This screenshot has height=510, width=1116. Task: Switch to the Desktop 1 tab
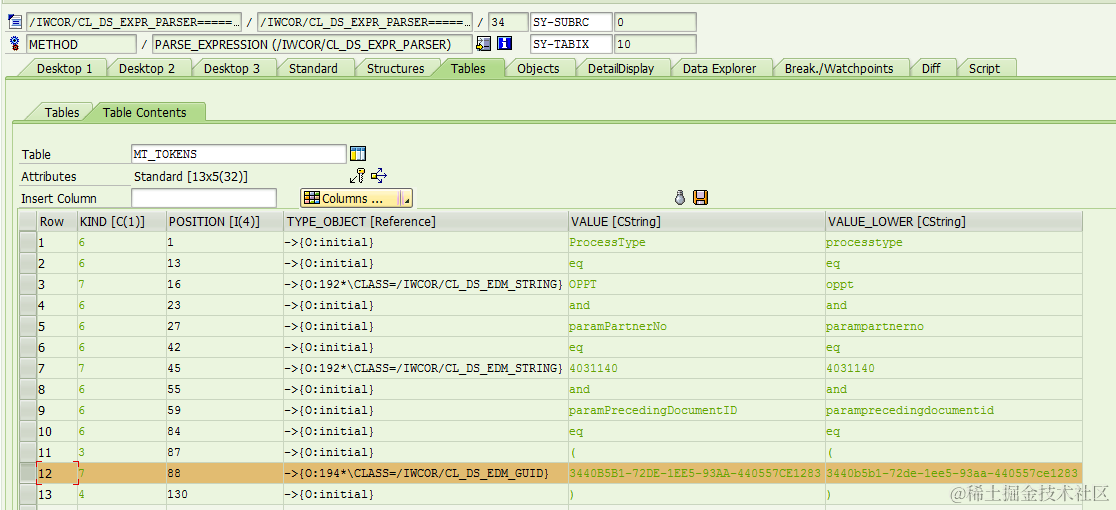(x=64, y=68)
